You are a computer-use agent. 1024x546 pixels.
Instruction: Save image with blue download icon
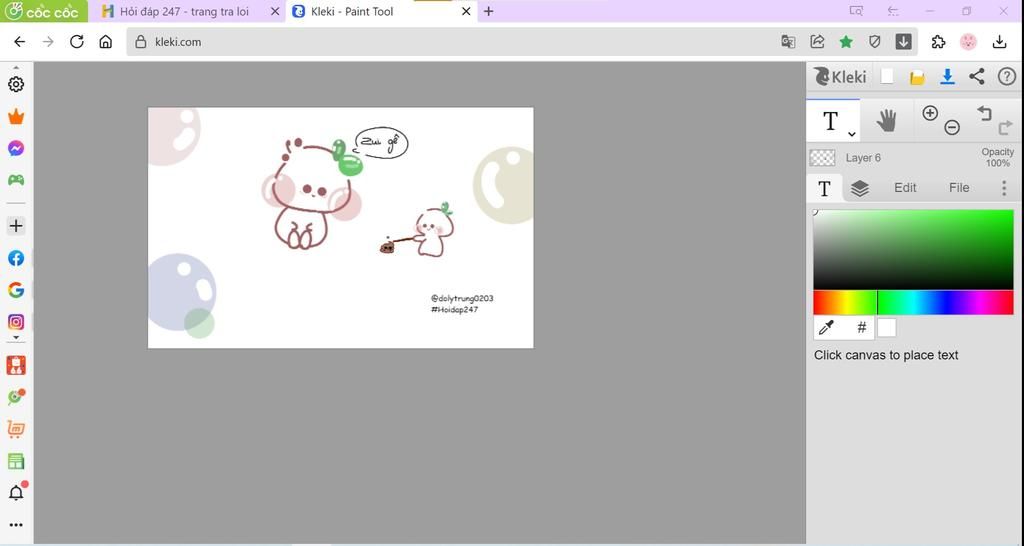coord(947,76)
